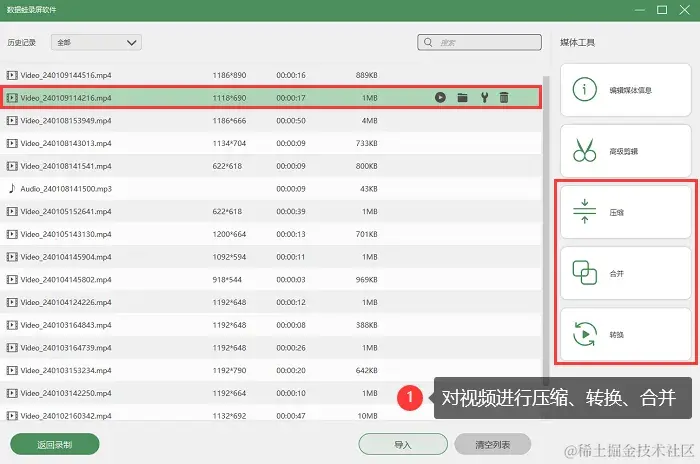This screenshot has height=464, width=700.
Task: Click the 00:00:50 duration cell
Action: tap(291, 121)
